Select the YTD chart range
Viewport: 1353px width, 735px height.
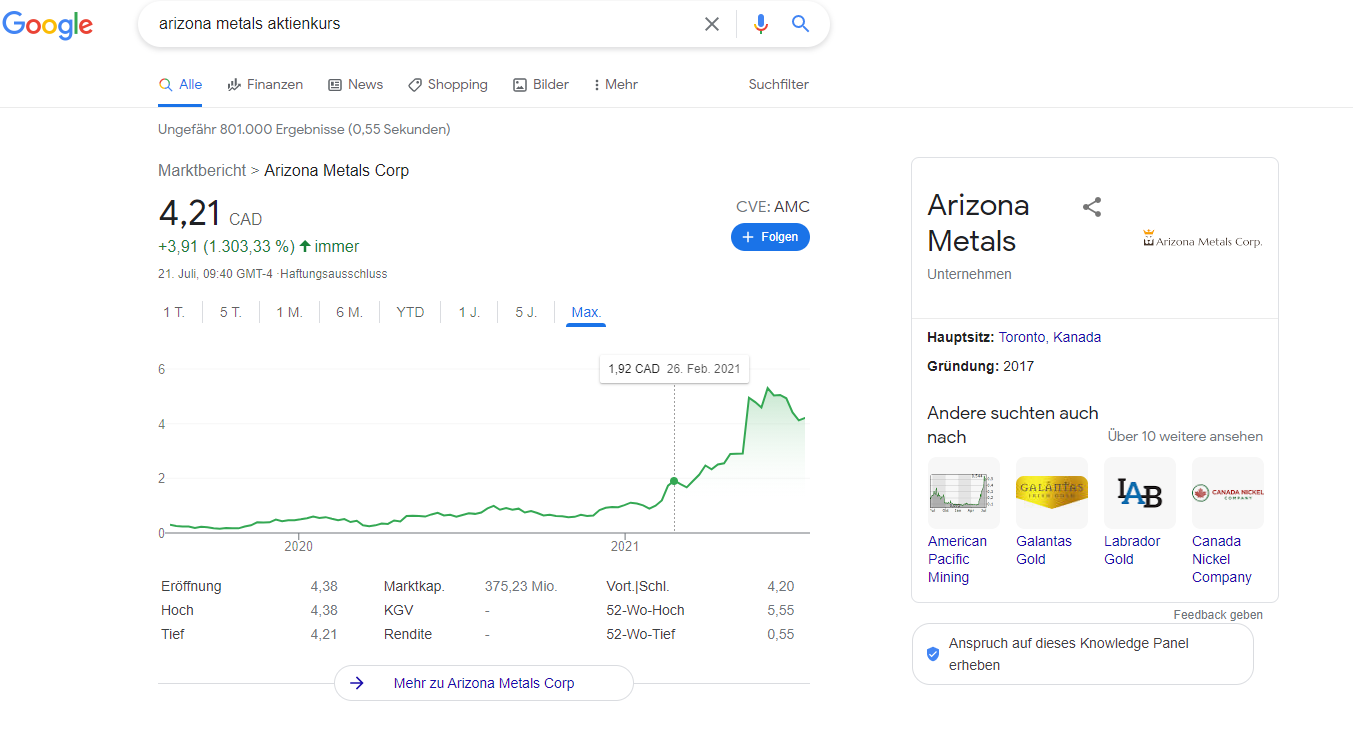pos(410,313)
